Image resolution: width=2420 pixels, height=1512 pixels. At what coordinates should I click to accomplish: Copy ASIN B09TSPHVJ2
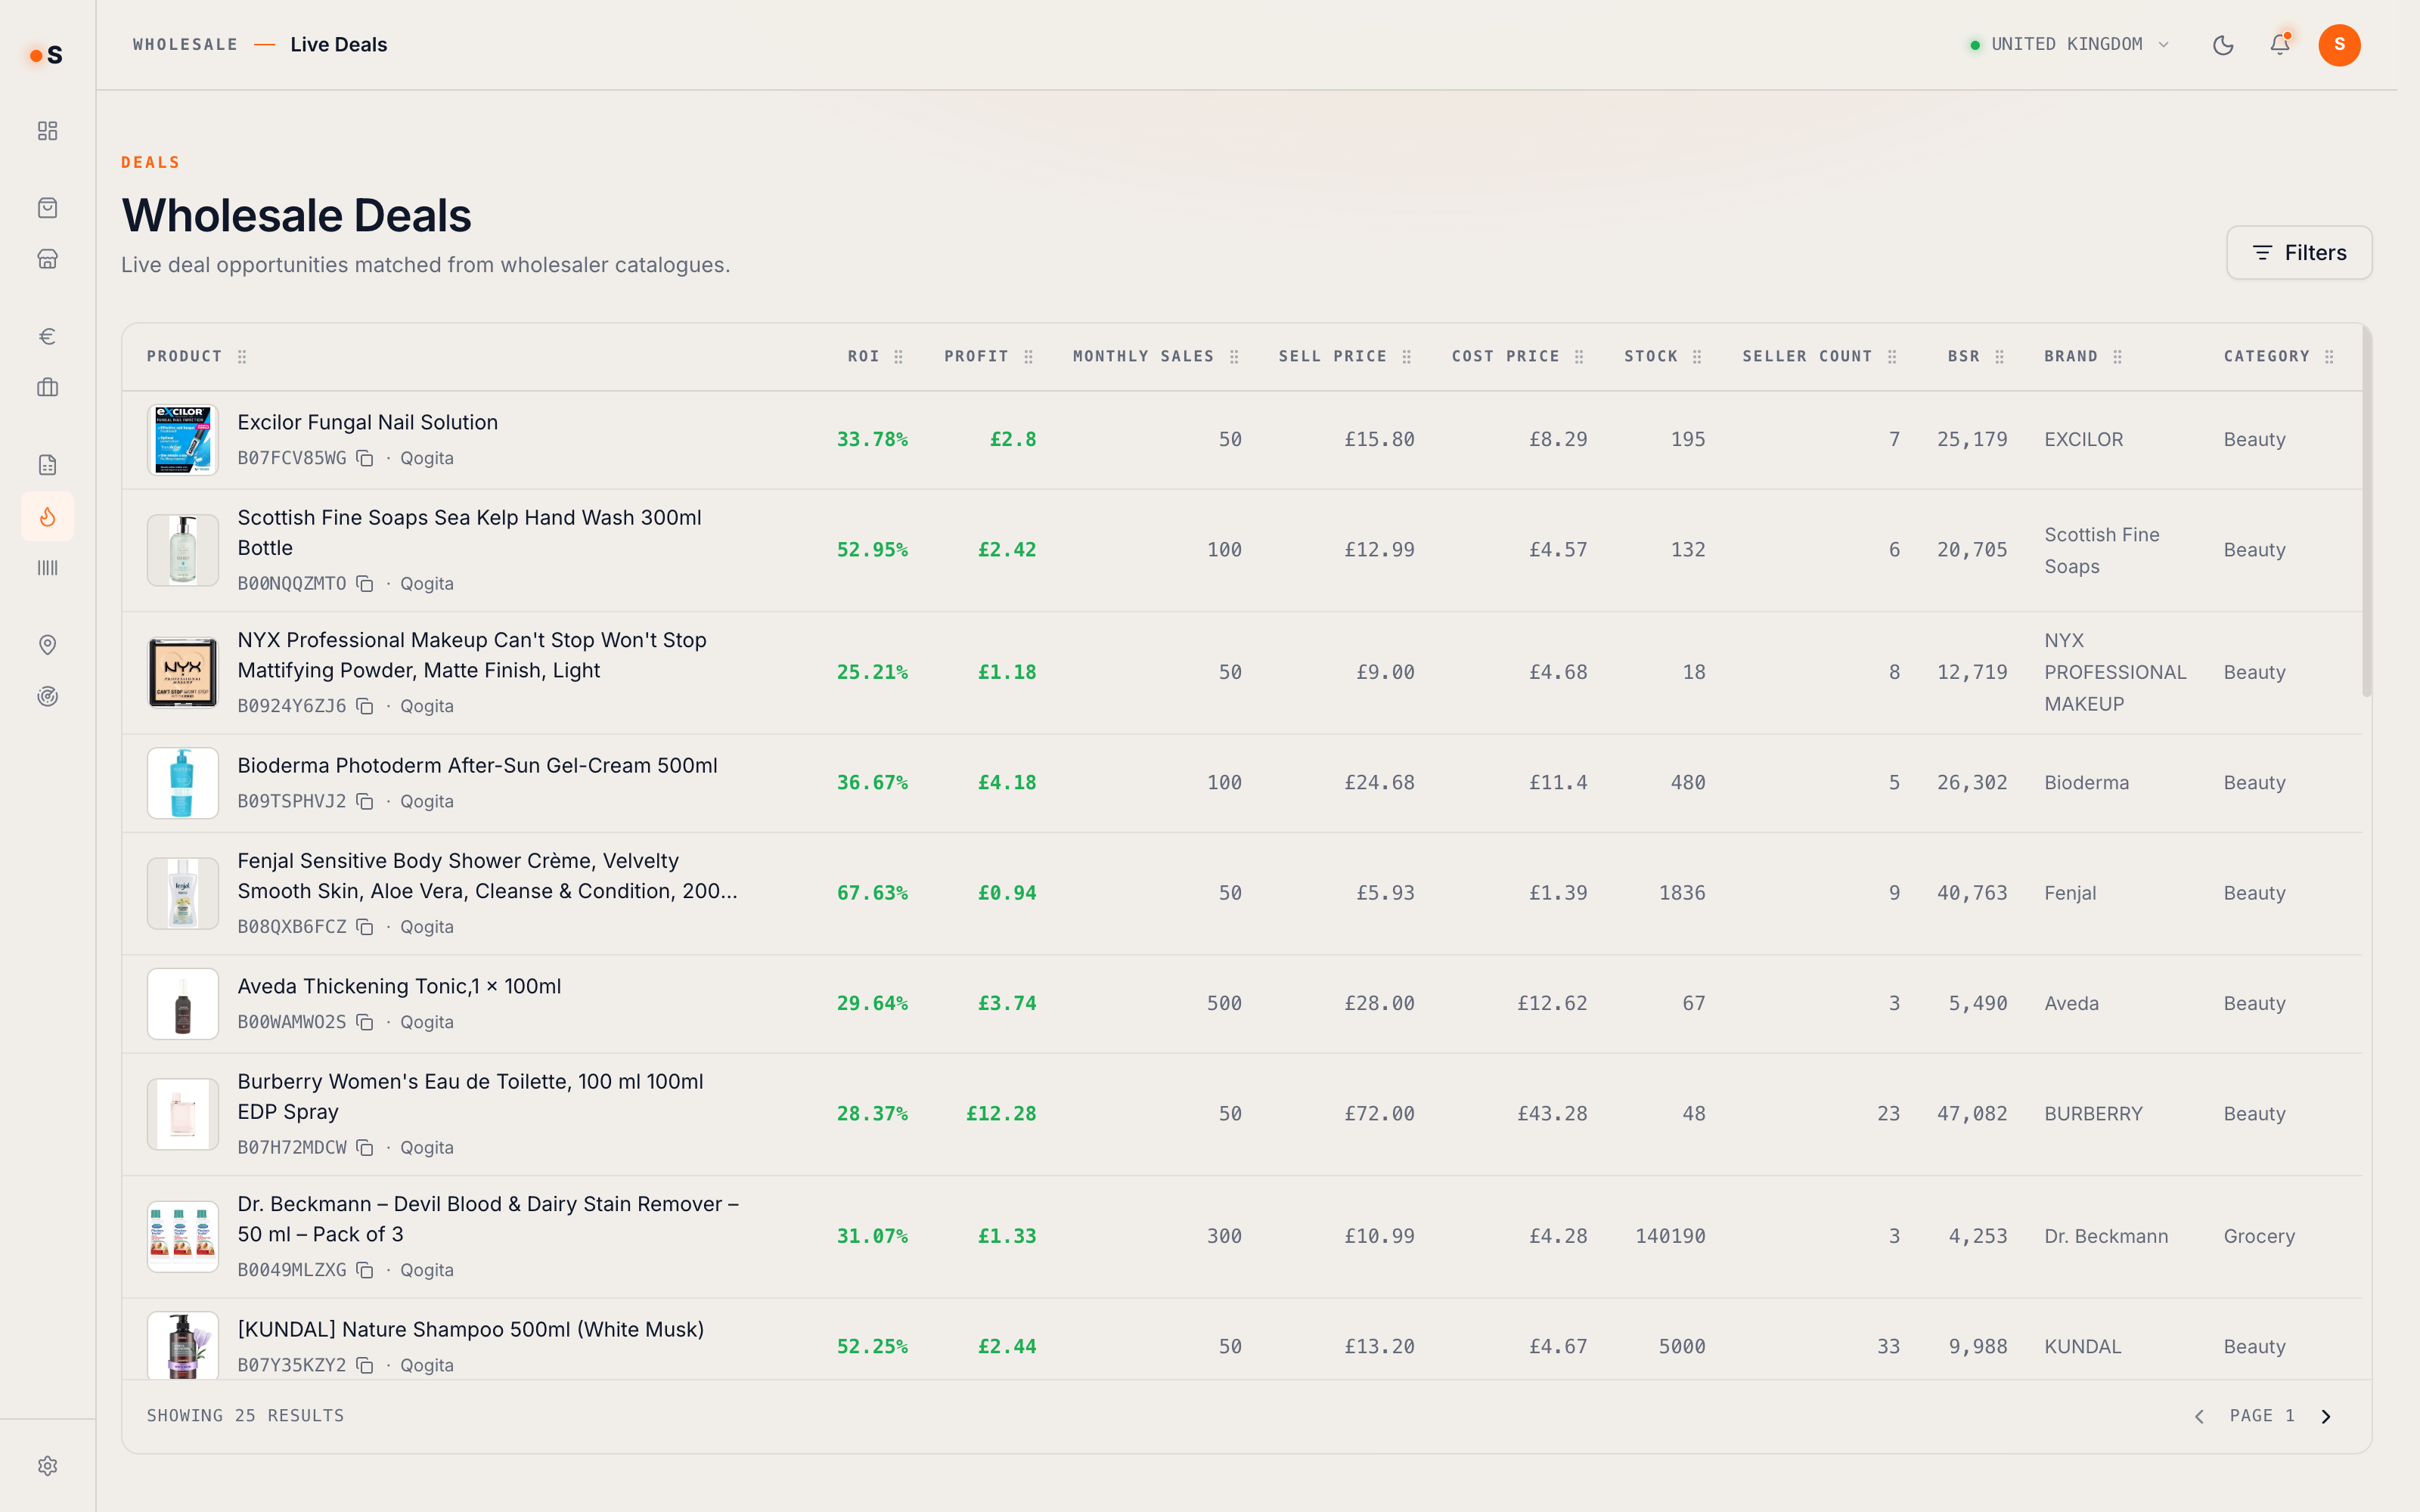tap(365, 801)
